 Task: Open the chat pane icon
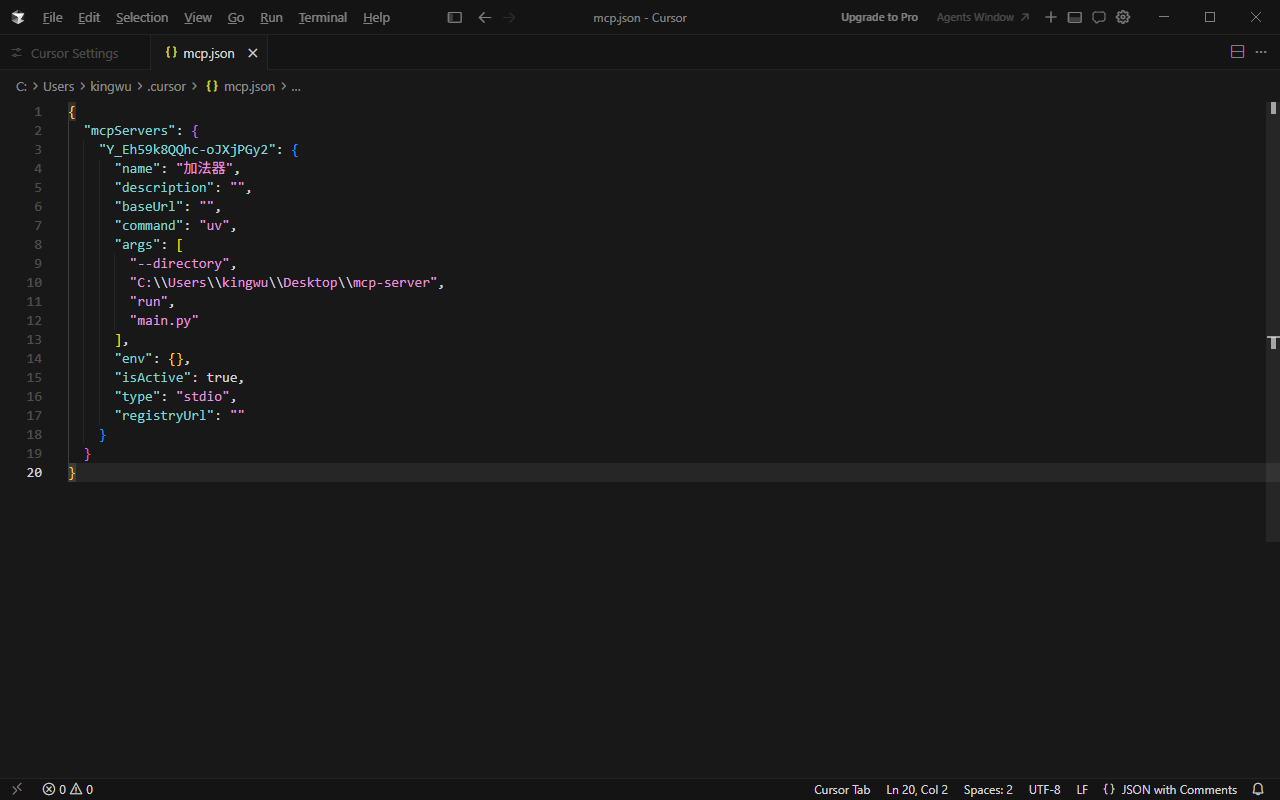[x=1099, y=17]
